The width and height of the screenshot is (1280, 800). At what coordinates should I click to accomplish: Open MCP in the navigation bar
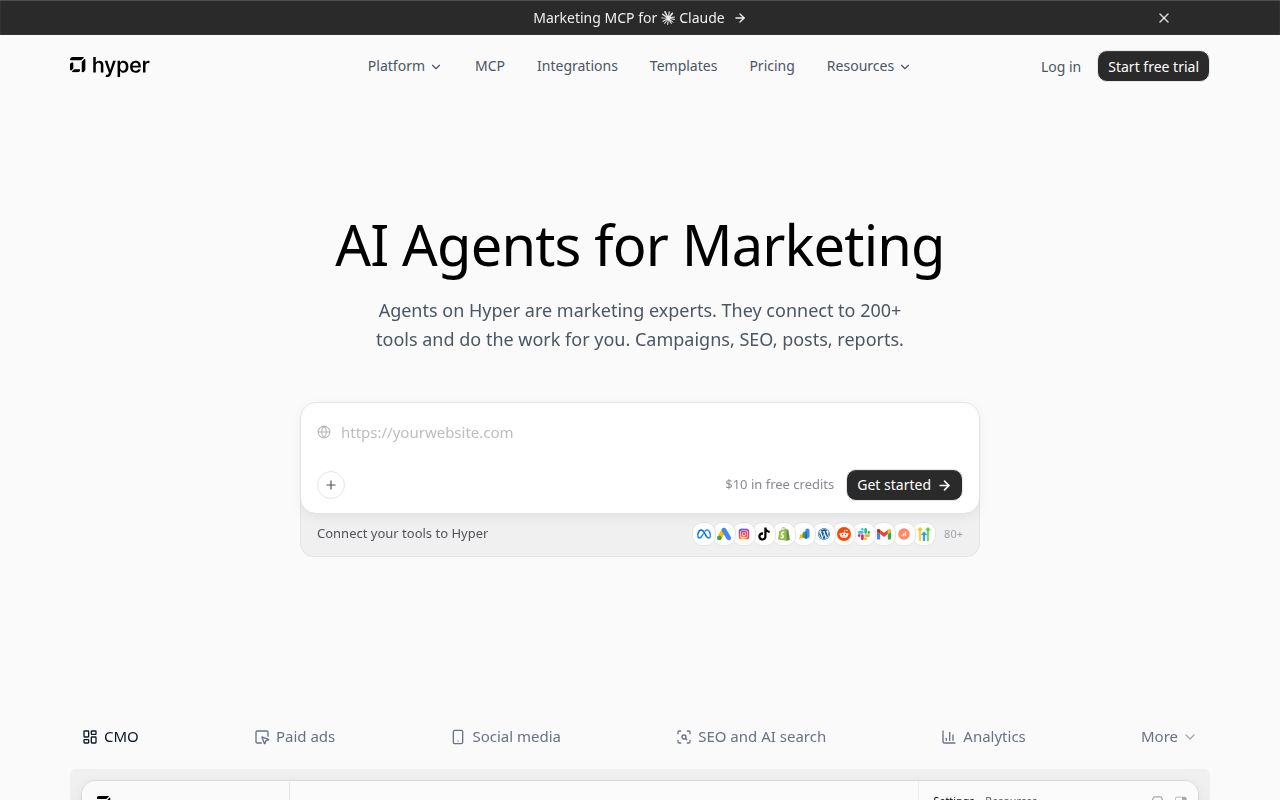point(490,66)
